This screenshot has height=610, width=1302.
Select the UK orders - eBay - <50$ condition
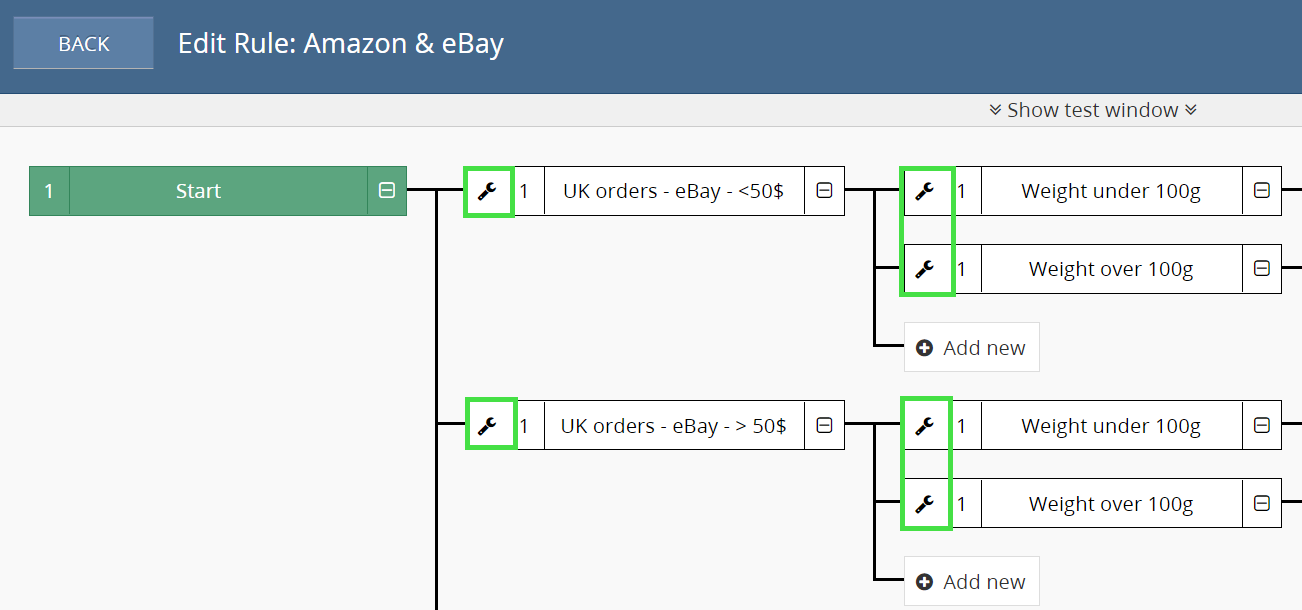click(x=673, y=191)
